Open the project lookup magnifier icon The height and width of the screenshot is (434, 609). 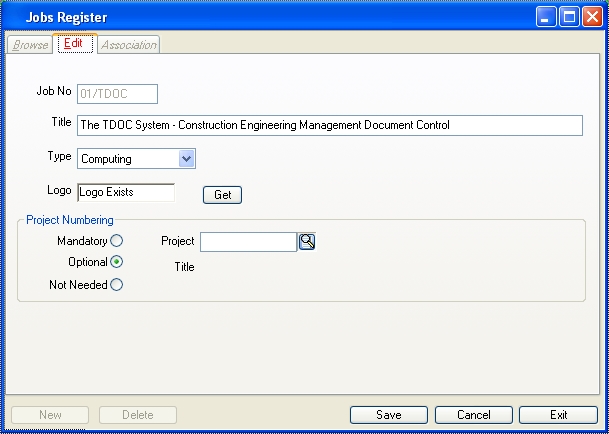[307, 242]
